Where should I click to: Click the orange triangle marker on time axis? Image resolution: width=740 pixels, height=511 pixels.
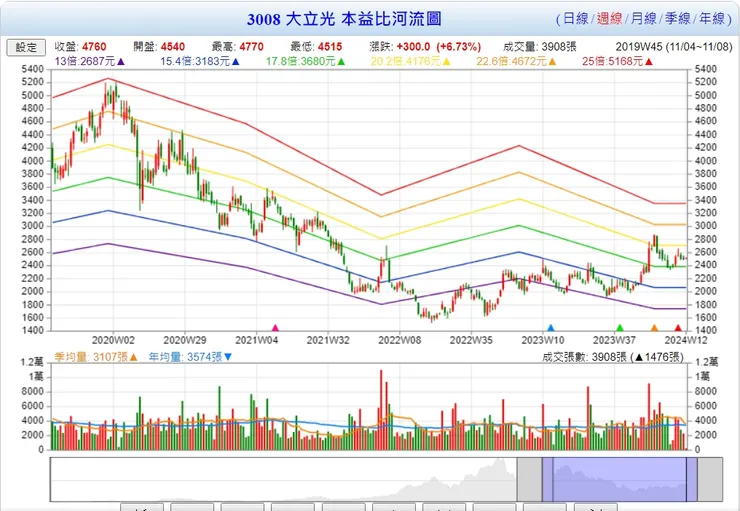coord(654,327)
